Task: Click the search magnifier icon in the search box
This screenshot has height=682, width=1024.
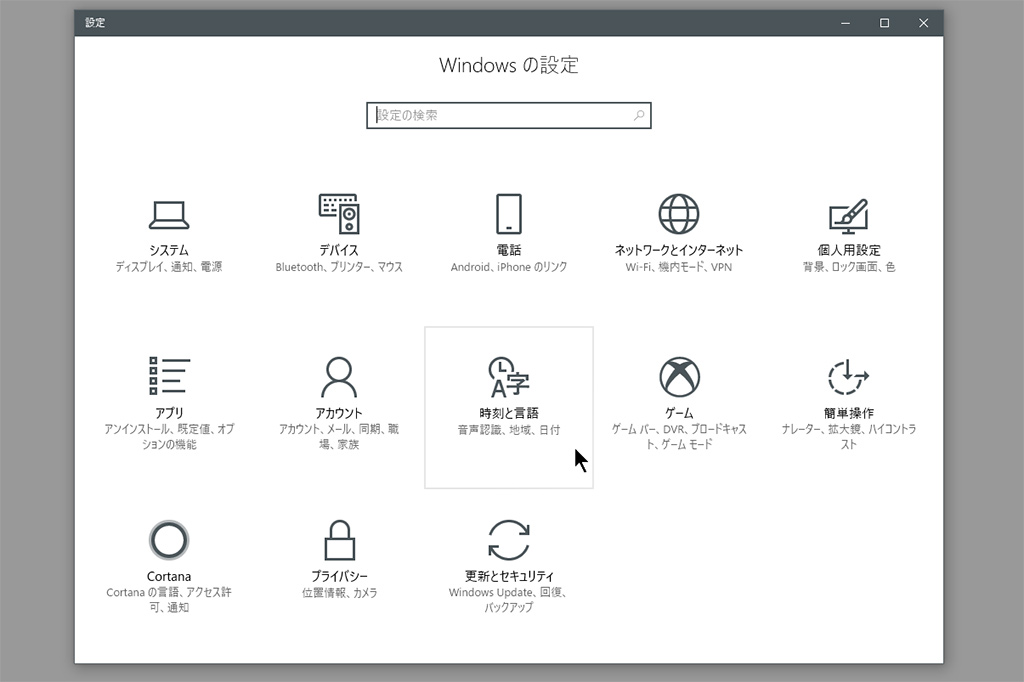Action: [639, 116]
